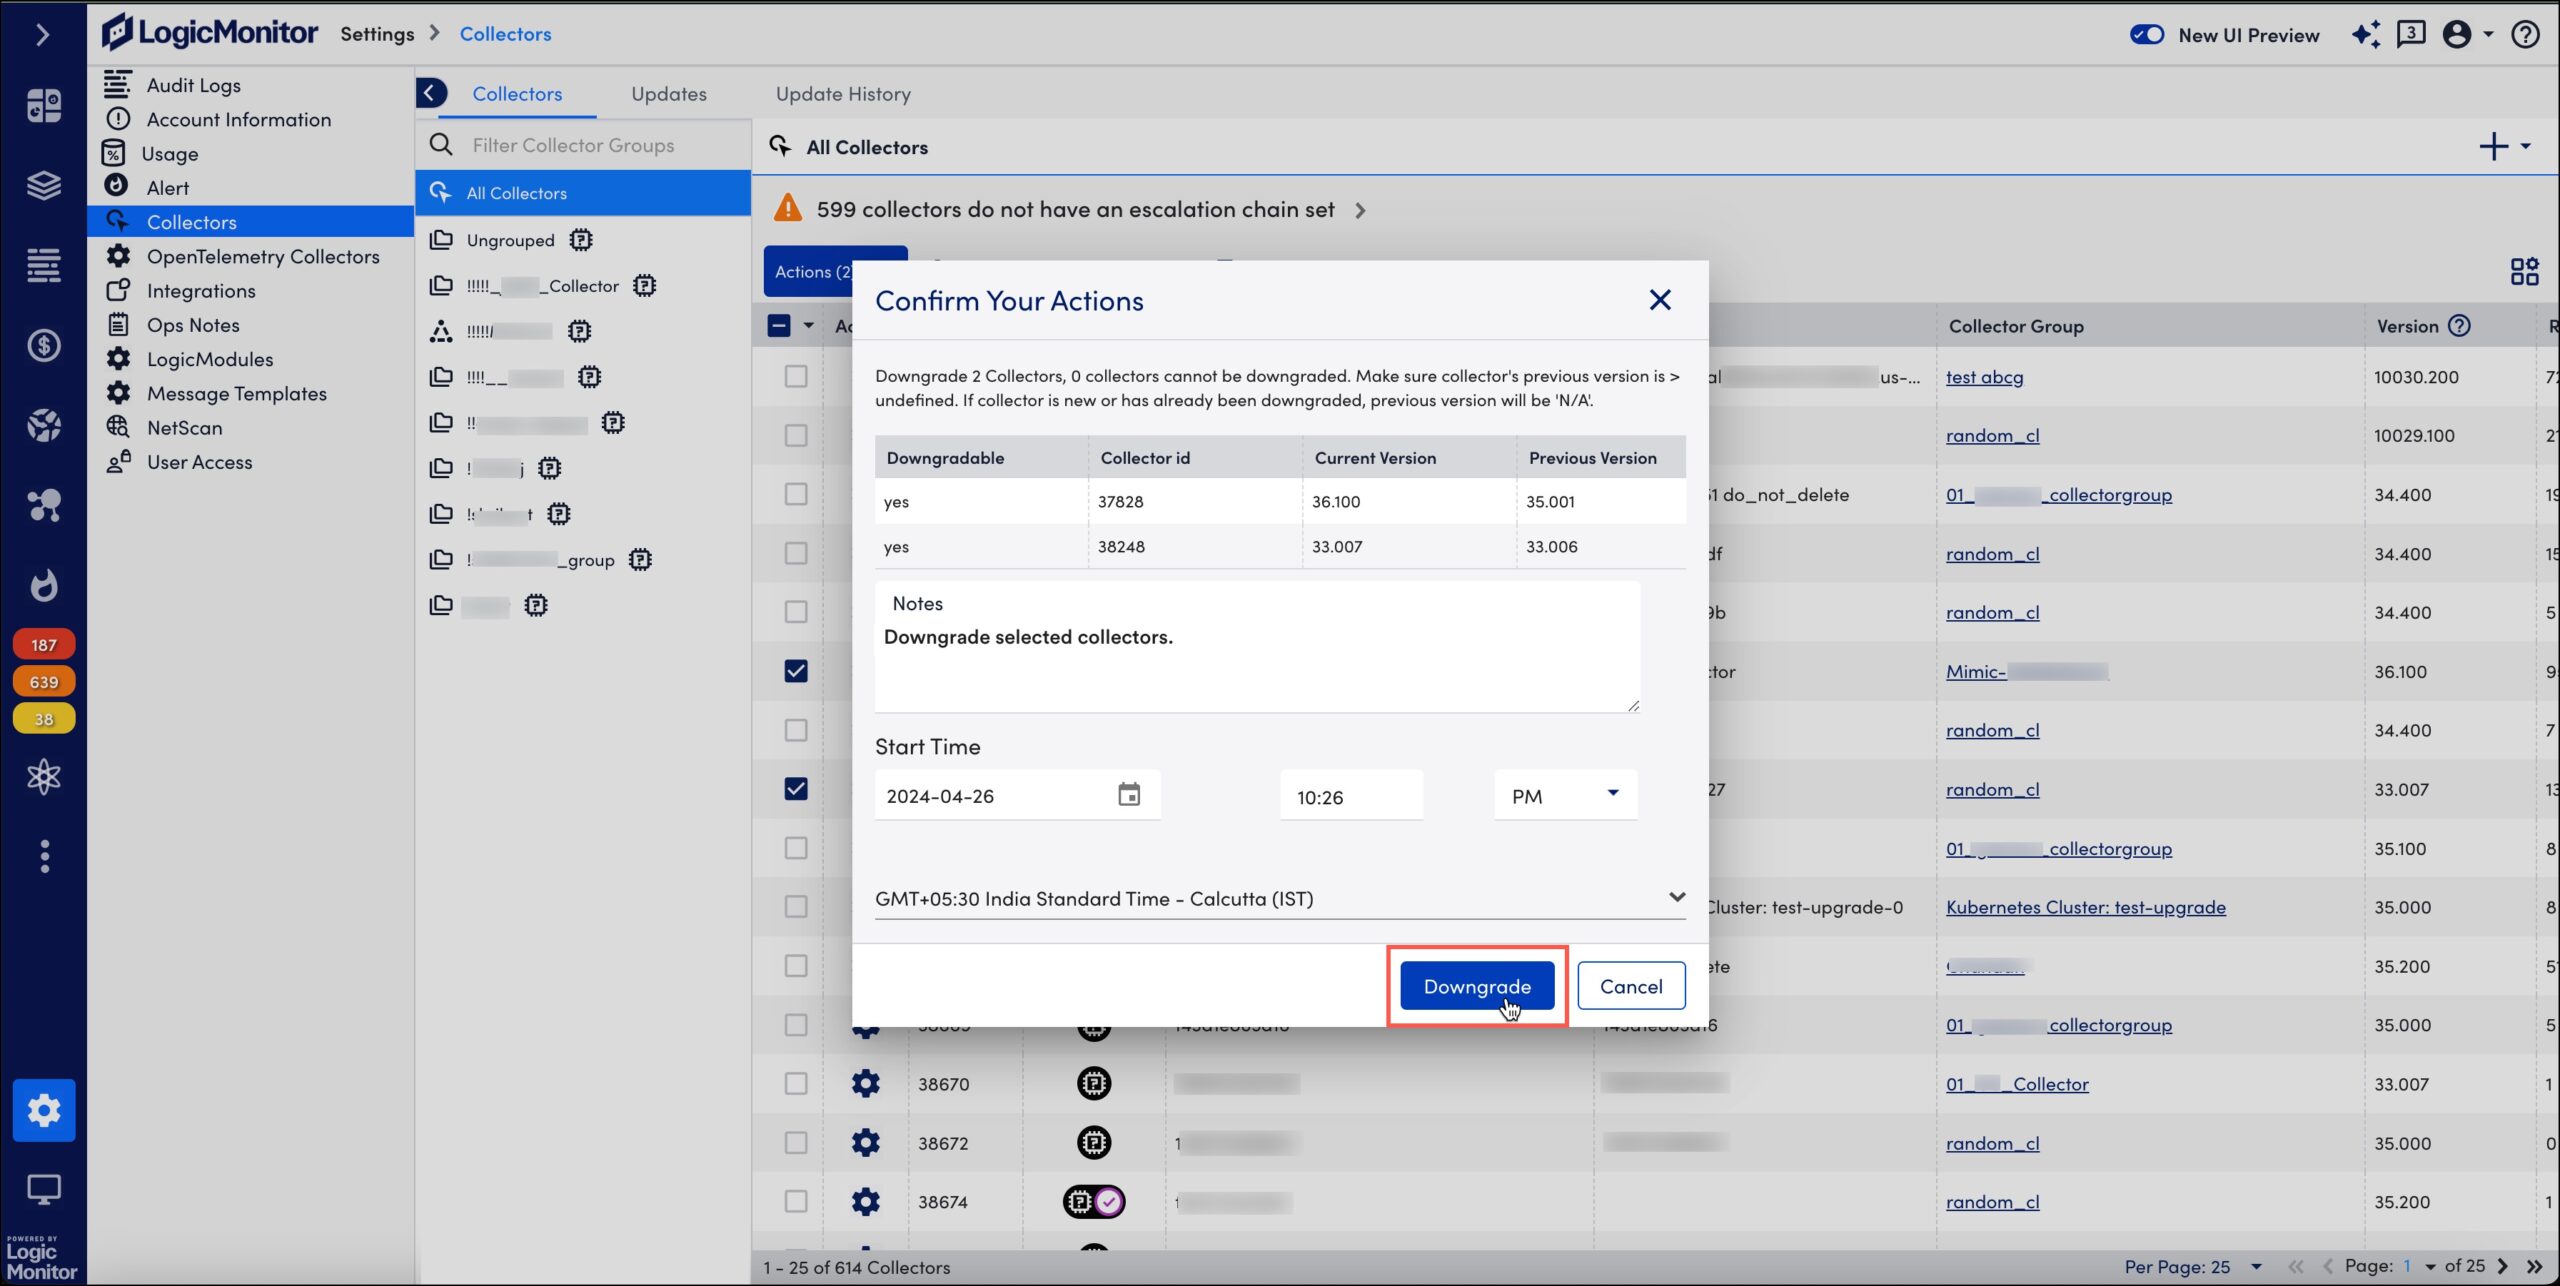Jump to last page double arrow
2560x1286 pixels.
coord(2534,1267)
